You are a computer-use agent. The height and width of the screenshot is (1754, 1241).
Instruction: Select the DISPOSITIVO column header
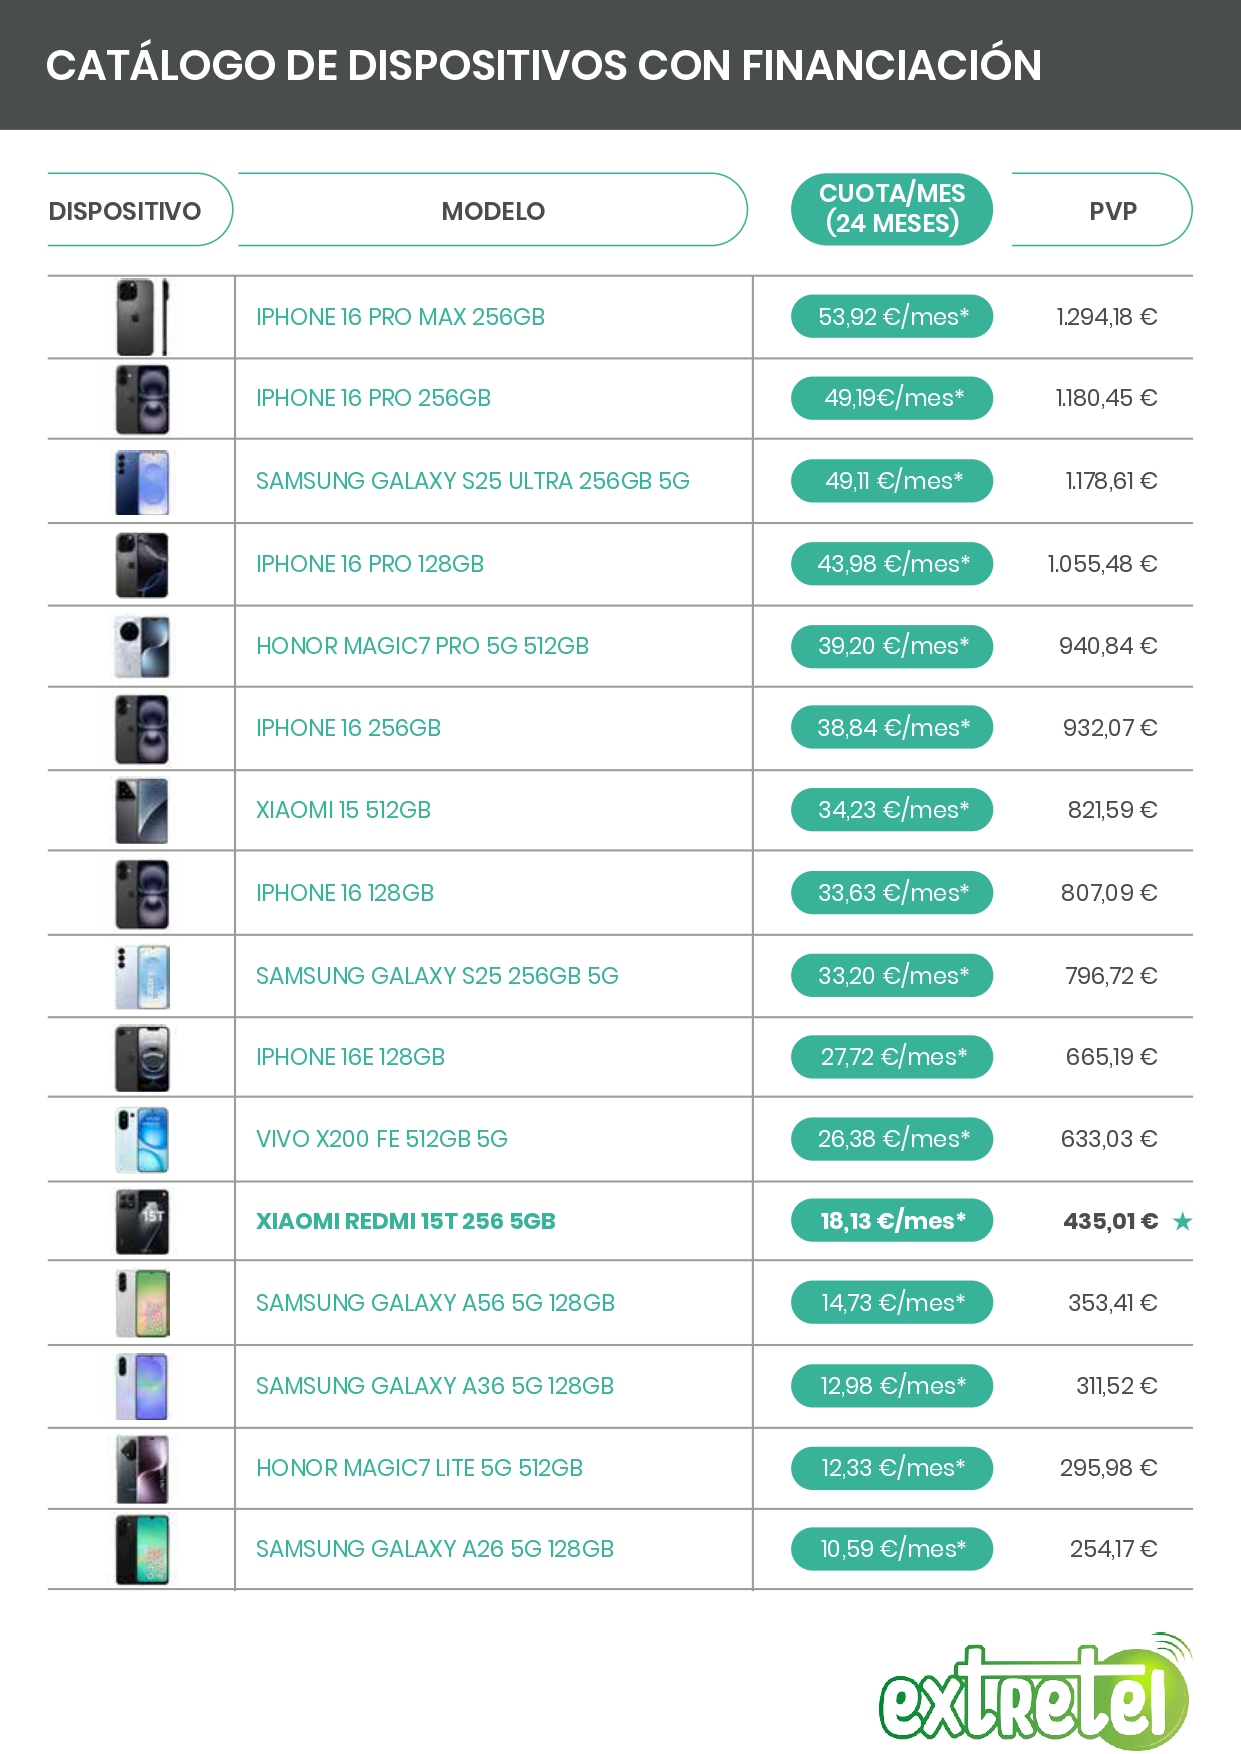(x=125, y=211)
